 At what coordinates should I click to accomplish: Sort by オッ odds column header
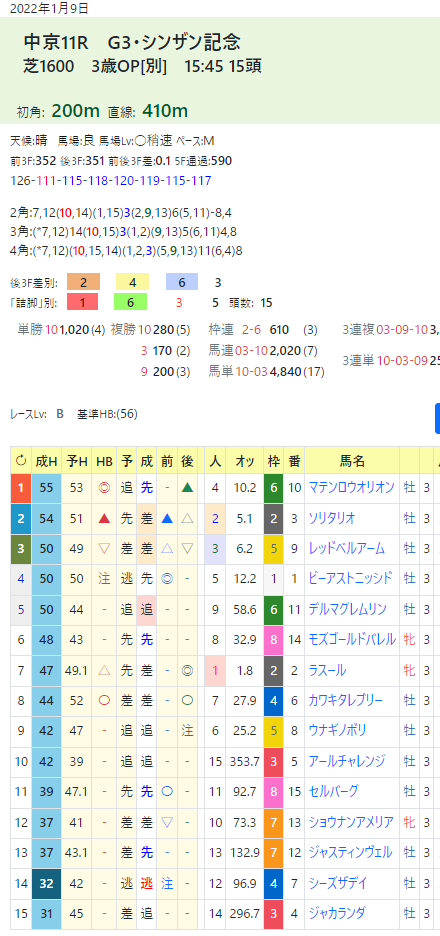click(245, 460)
